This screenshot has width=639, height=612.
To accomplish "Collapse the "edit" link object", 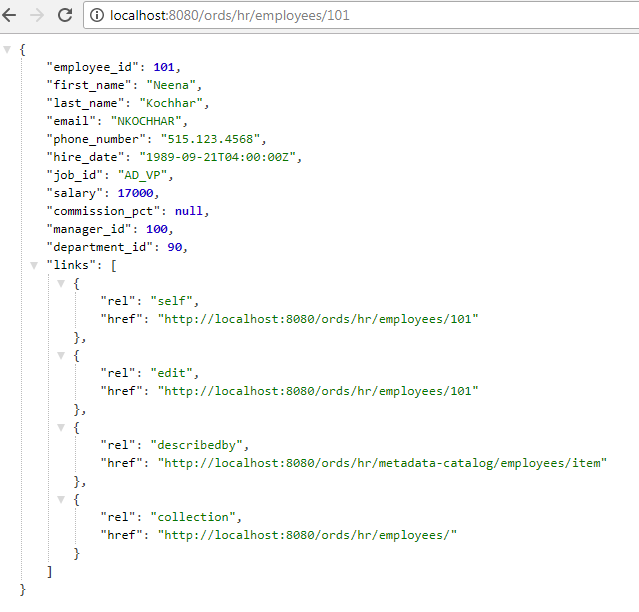I will click(x=61, y=356).
